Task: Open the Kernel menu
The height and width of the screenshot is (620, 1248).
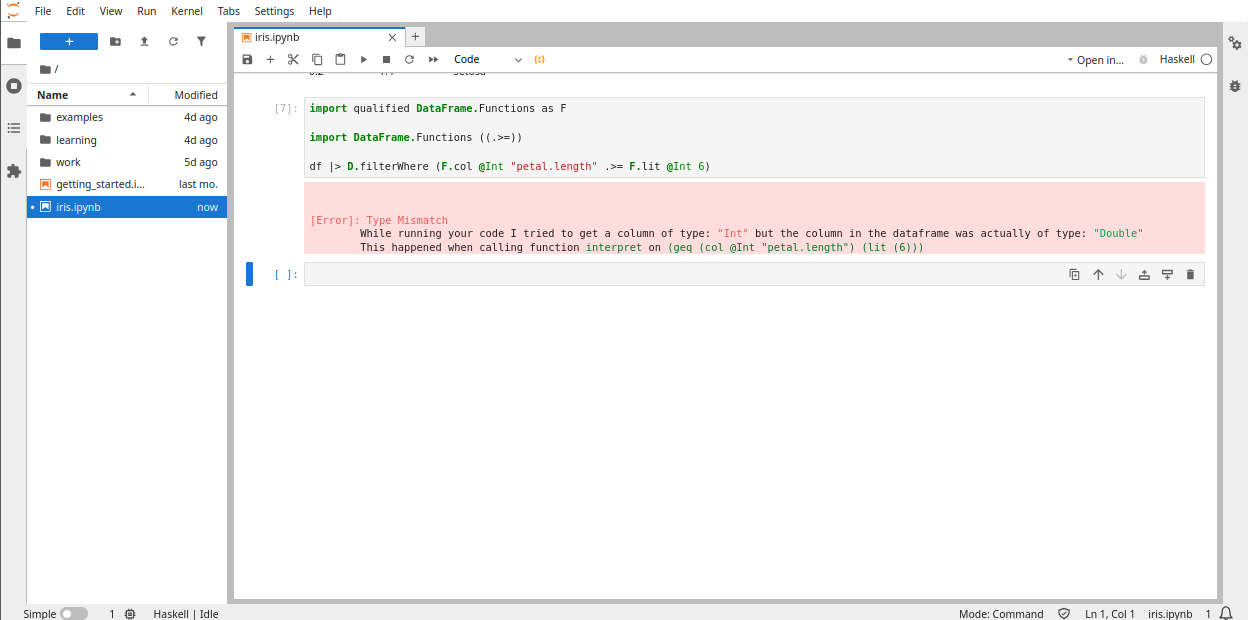Action: coord(187,11)
